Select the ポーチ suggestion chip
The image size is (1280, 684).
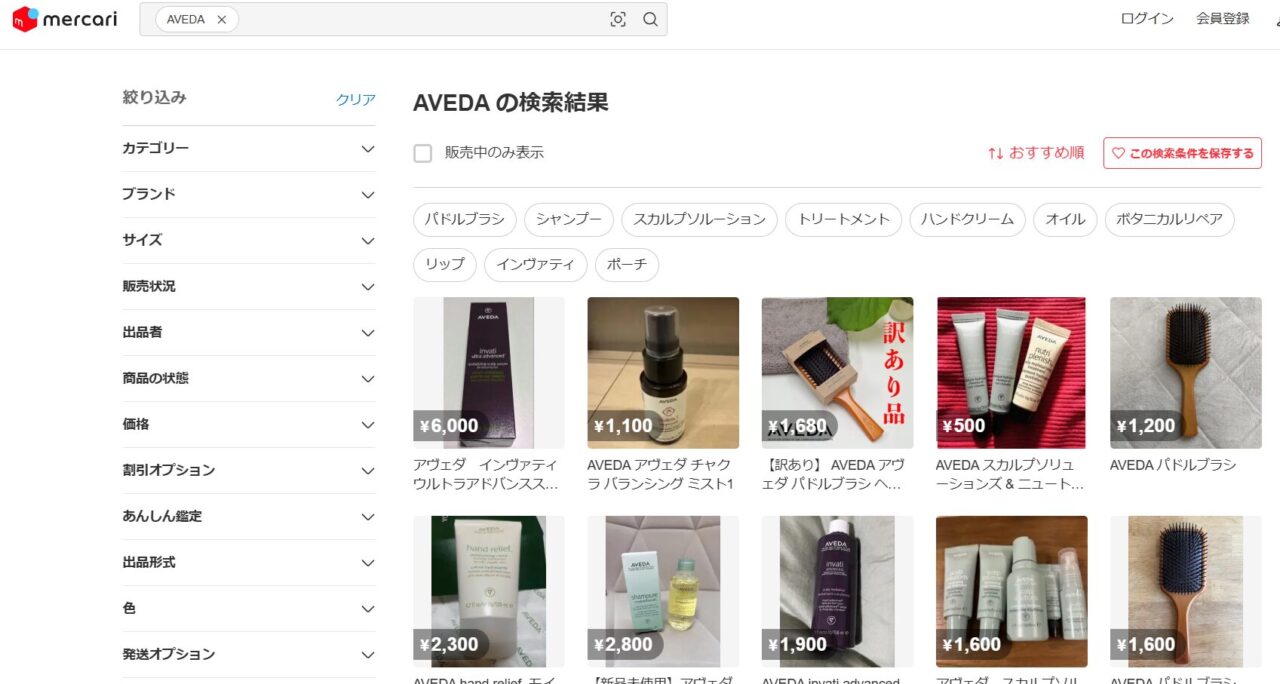coord(627,265)
